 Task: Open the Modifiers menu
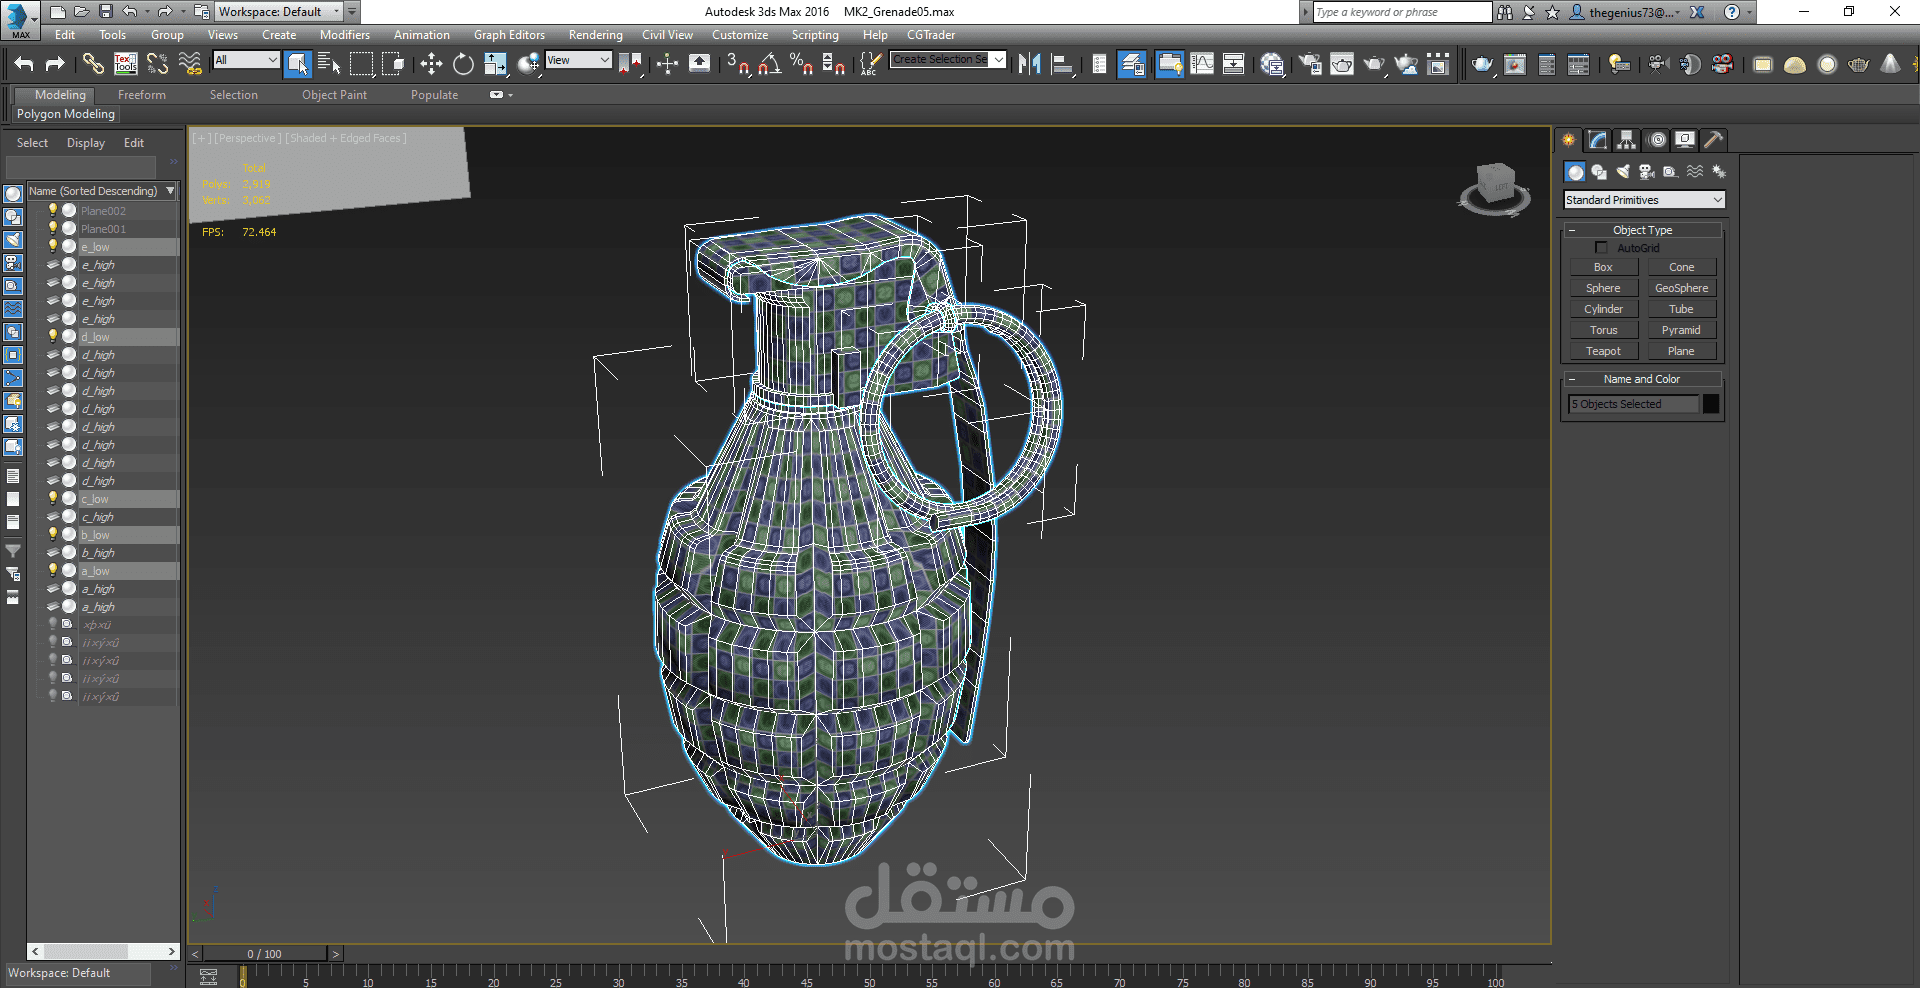click(345, 35)
